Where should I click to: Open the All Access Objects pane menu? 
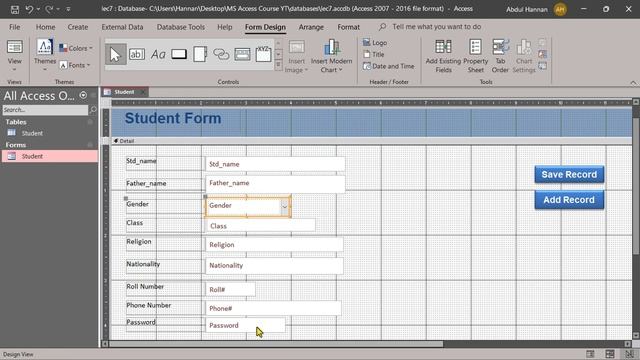[x=83, y=96]
